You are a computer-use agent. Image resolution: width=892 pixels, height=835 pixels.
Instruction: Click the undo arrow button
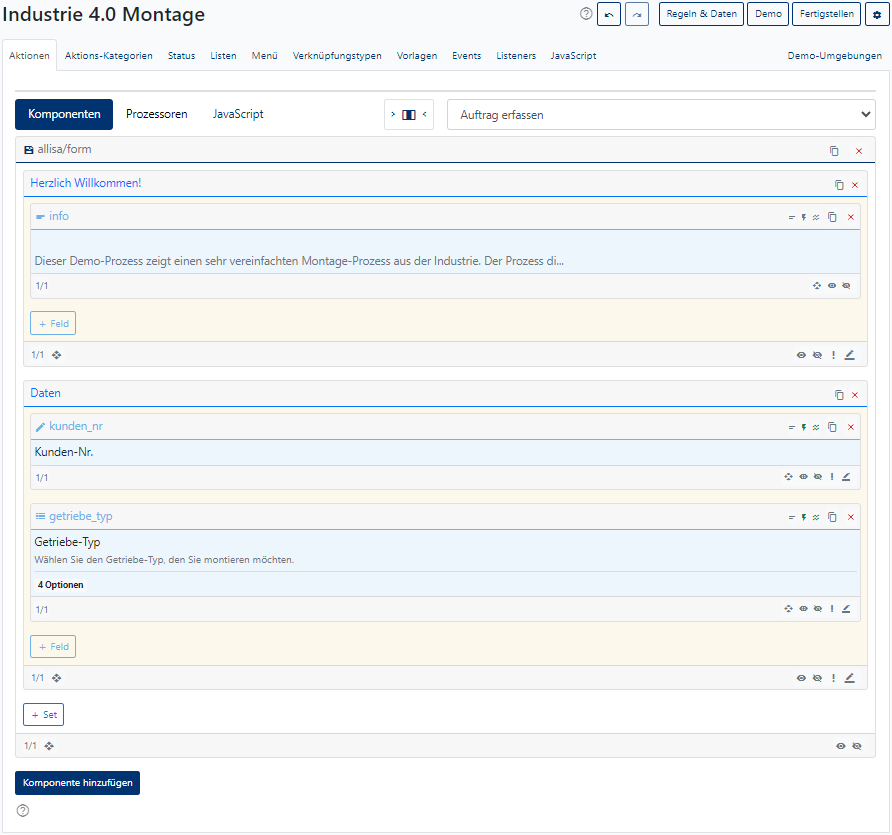point(609,14)
